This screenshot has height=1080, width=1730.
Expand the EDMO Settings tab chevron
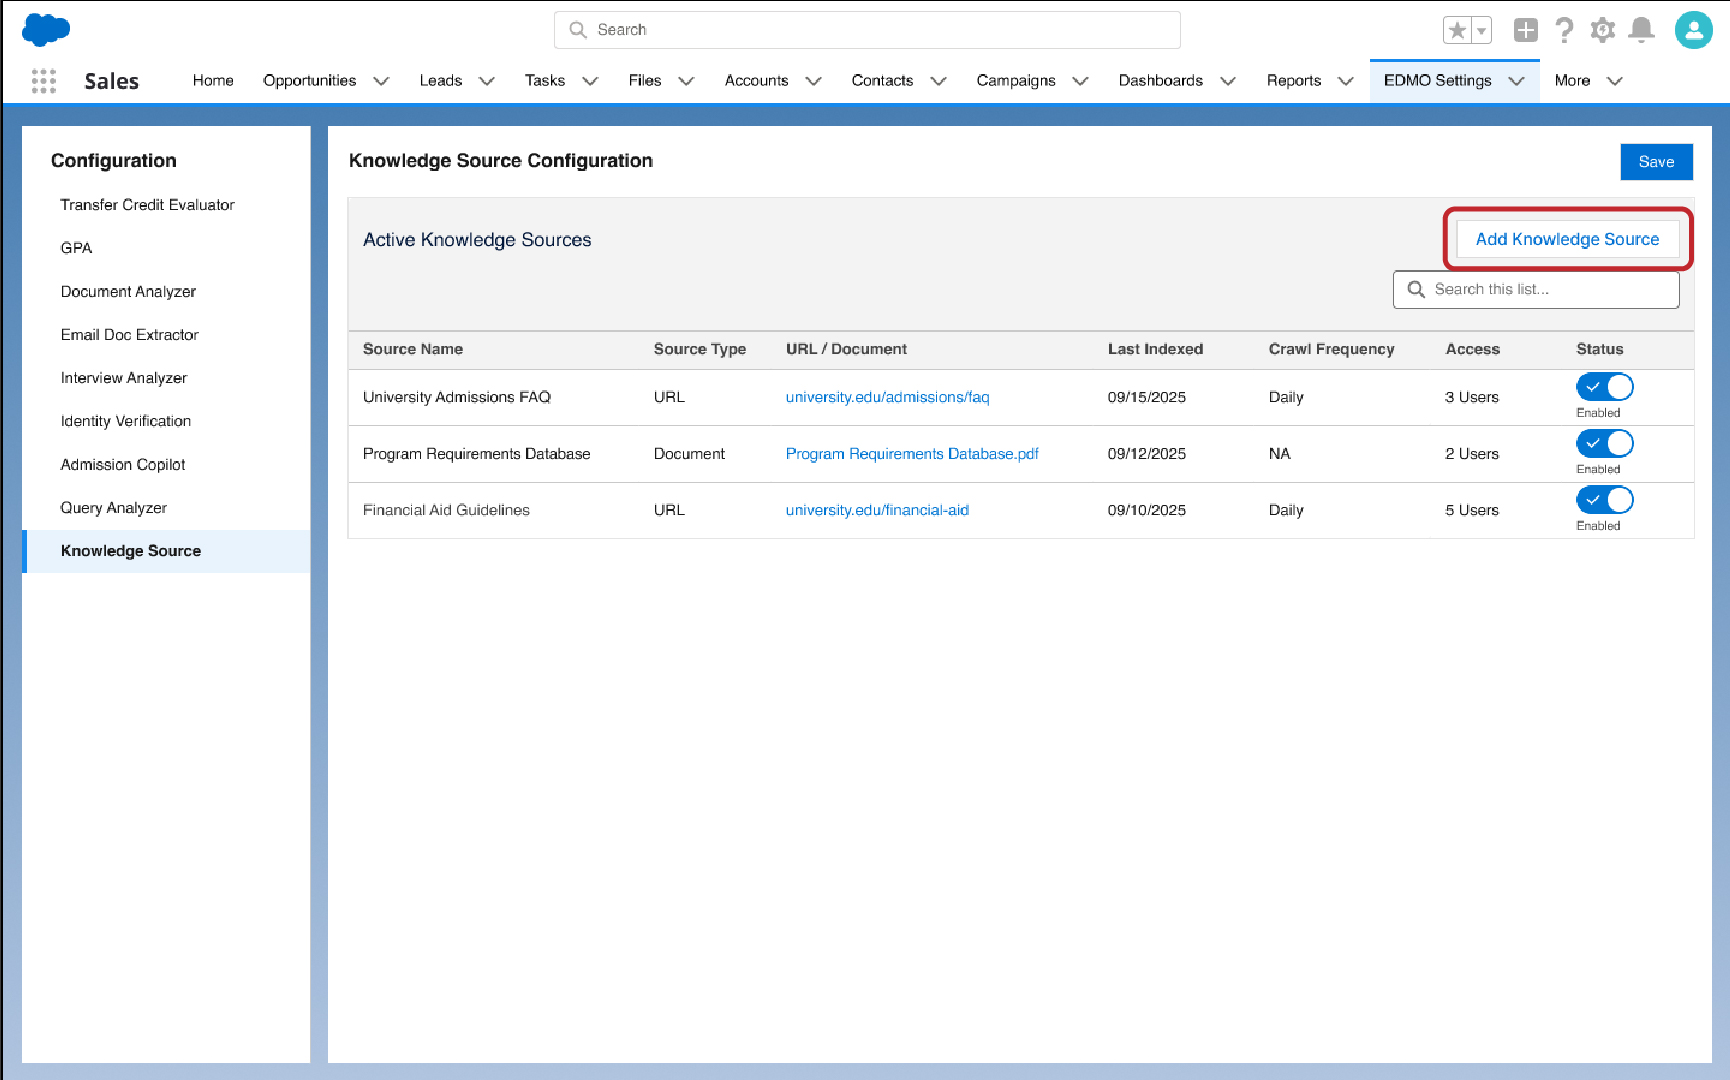[x=1516, y=81]
